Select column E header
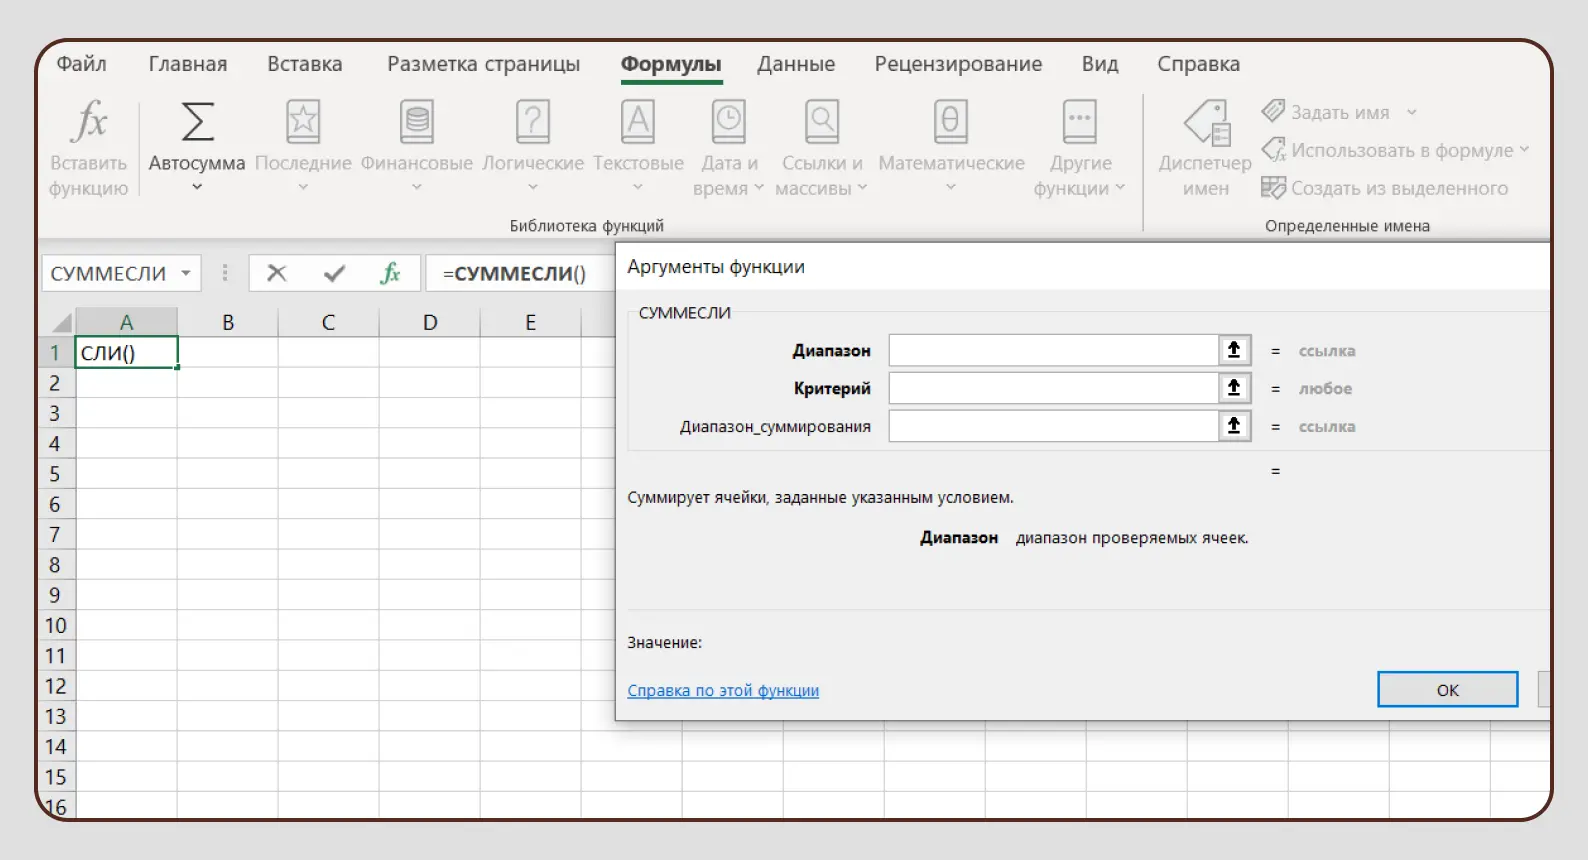This screenshot has height=860, width=1588. (531, 322)
